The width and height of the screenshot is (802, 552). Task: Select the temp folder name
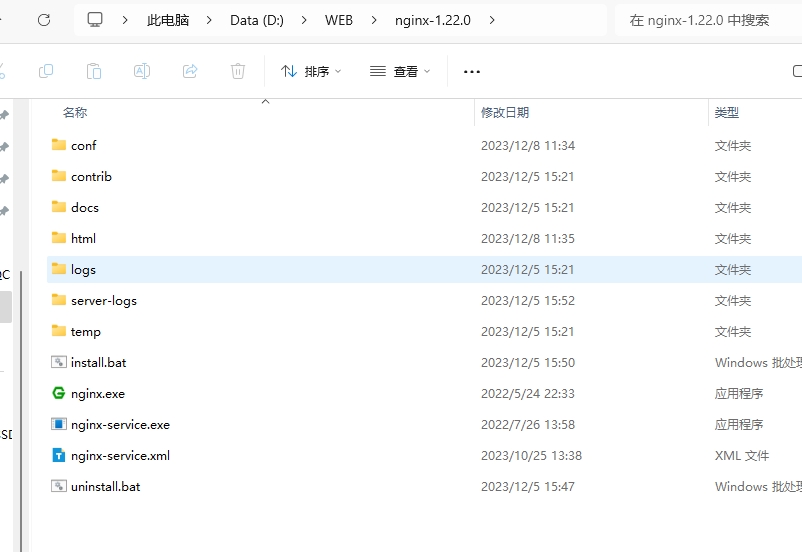tap(85, 332)
